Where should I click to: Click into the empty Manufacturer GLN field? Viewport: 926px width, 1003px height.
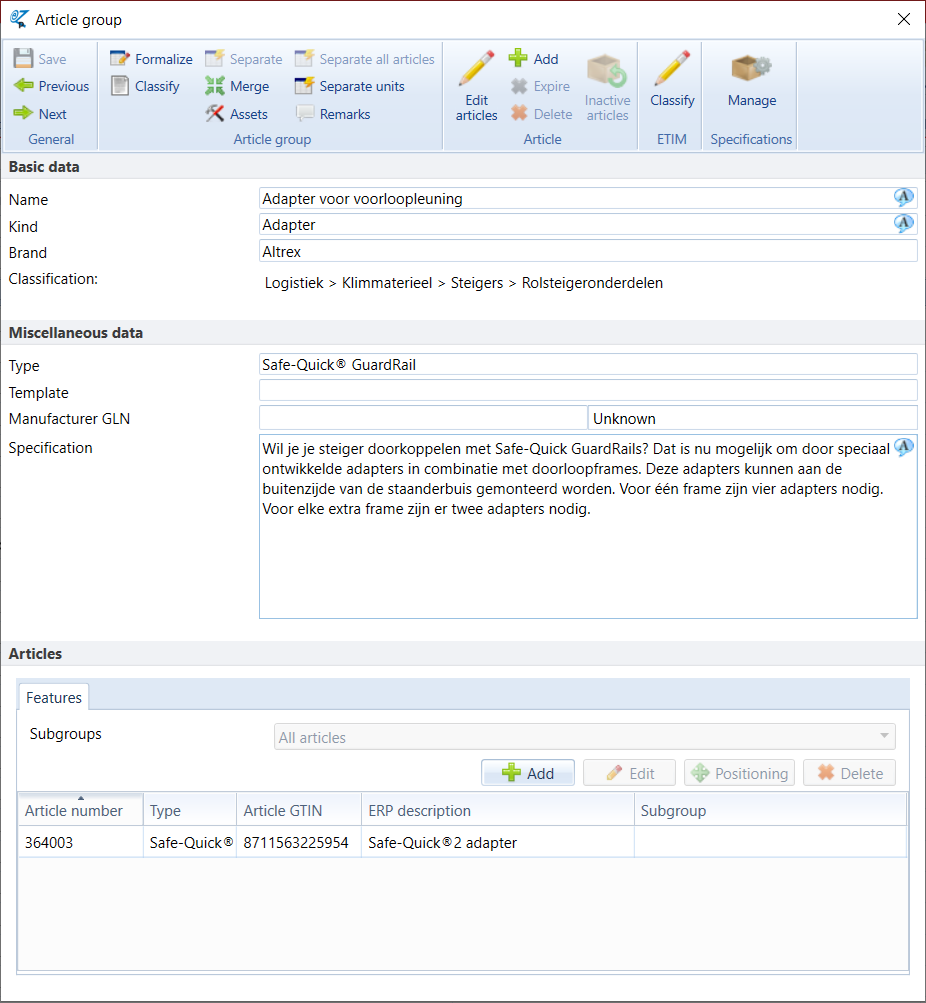(x=423, y=418)
